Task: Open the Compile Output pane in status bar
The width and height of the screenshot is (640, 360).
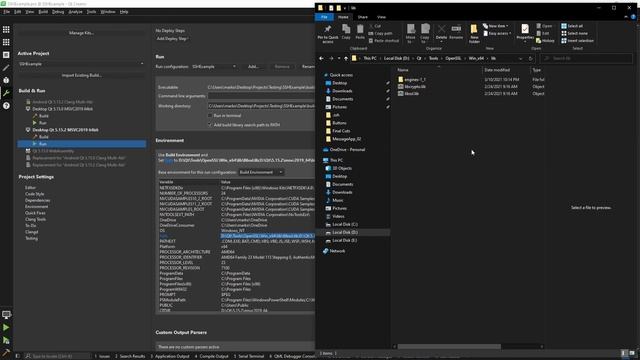Action: click(211, 356)
